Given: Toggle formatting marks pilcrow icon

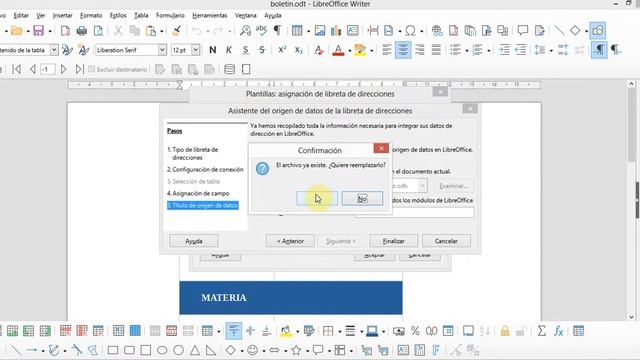Looking at the screenshot, I should coord(278,31).
